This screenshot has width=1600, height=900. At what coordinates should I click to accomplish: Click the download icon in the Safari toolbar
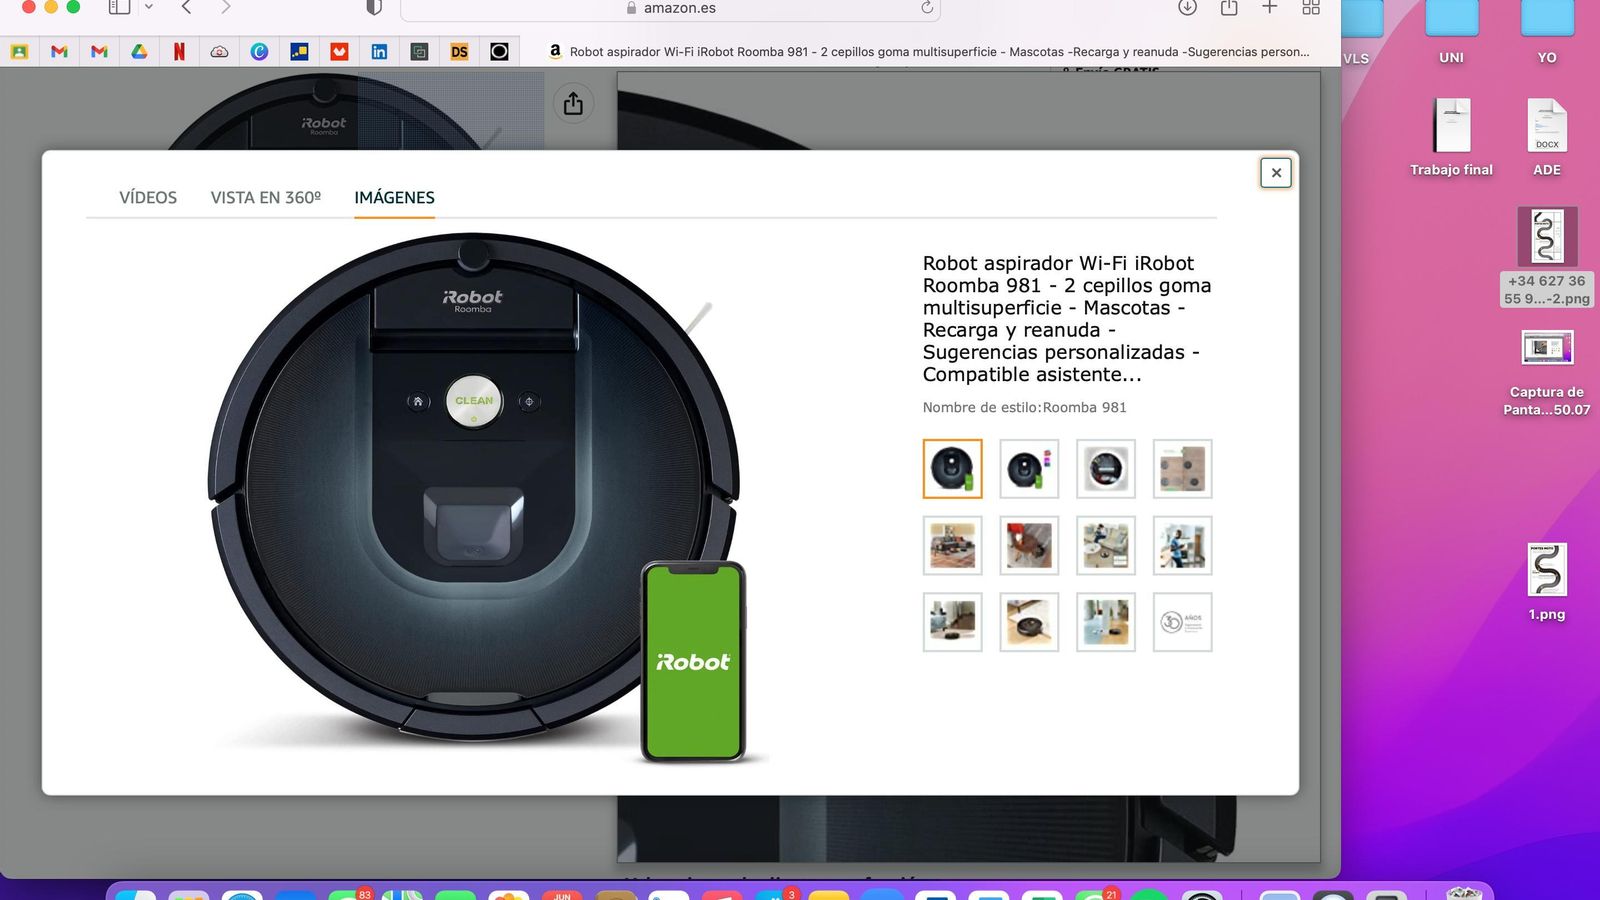[1186, 10]
